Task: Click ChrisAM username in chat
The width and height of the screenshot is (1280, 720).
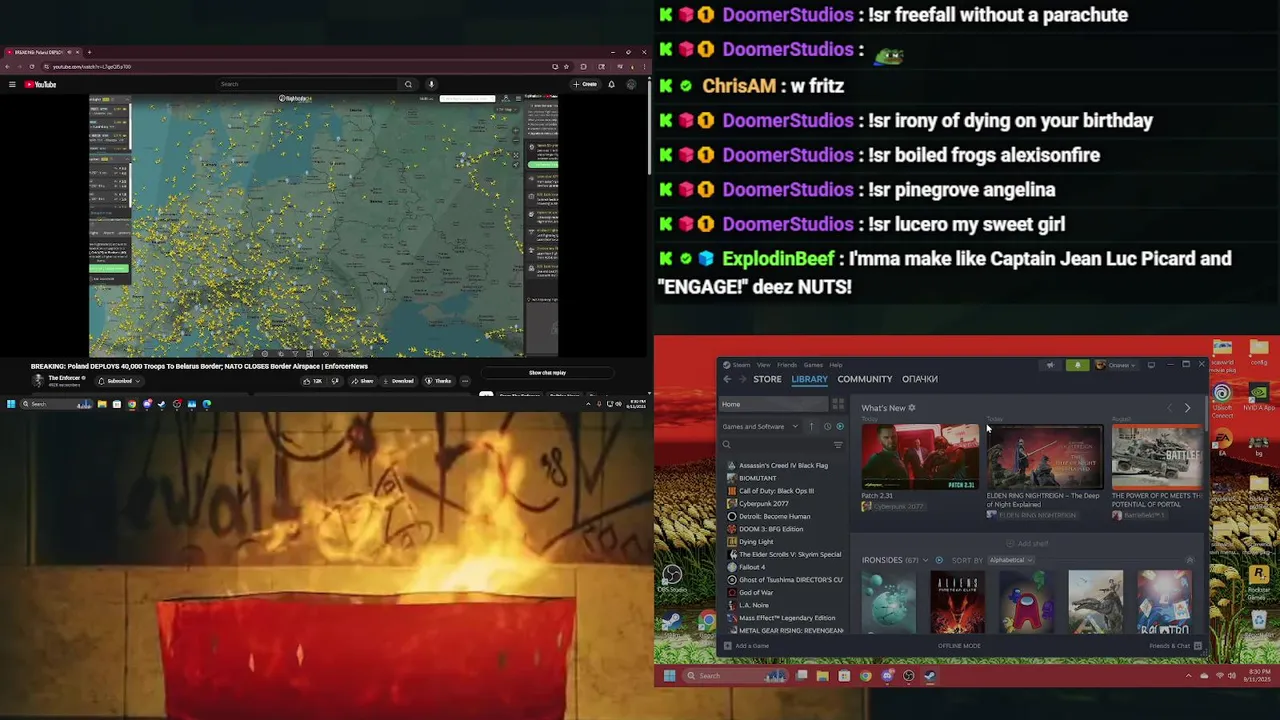Action: (x=739, y=86)
